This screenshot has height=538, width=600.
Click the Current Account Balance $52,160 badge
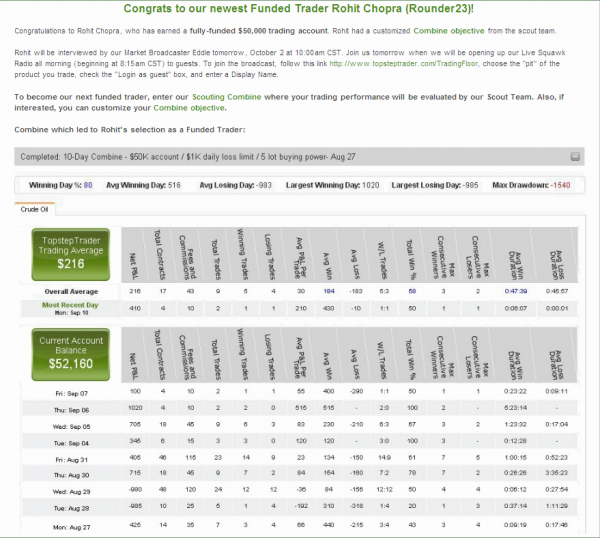(71, 354)
